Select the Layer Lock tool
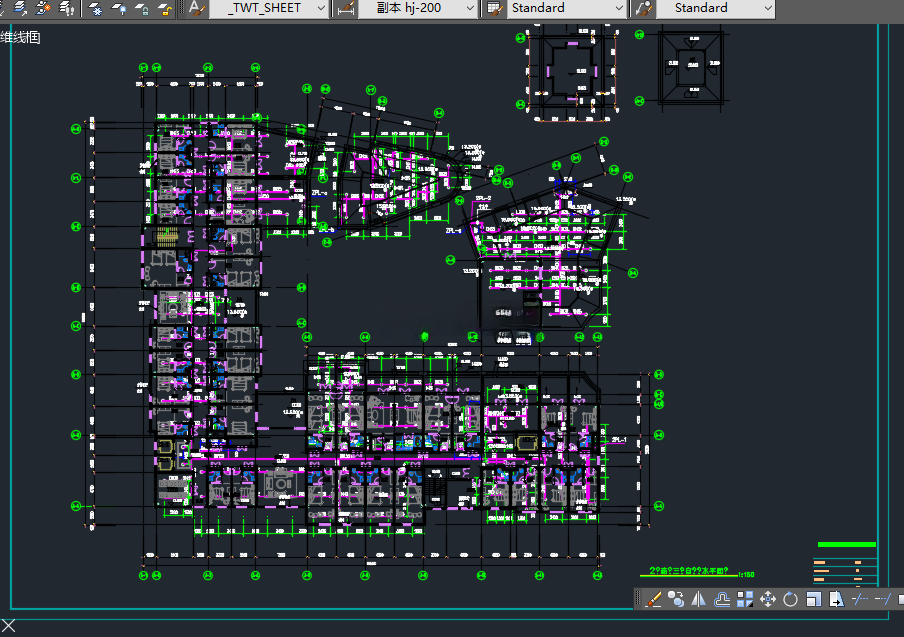This screenshot has height=637, width=904. click(x=142, y=8)
